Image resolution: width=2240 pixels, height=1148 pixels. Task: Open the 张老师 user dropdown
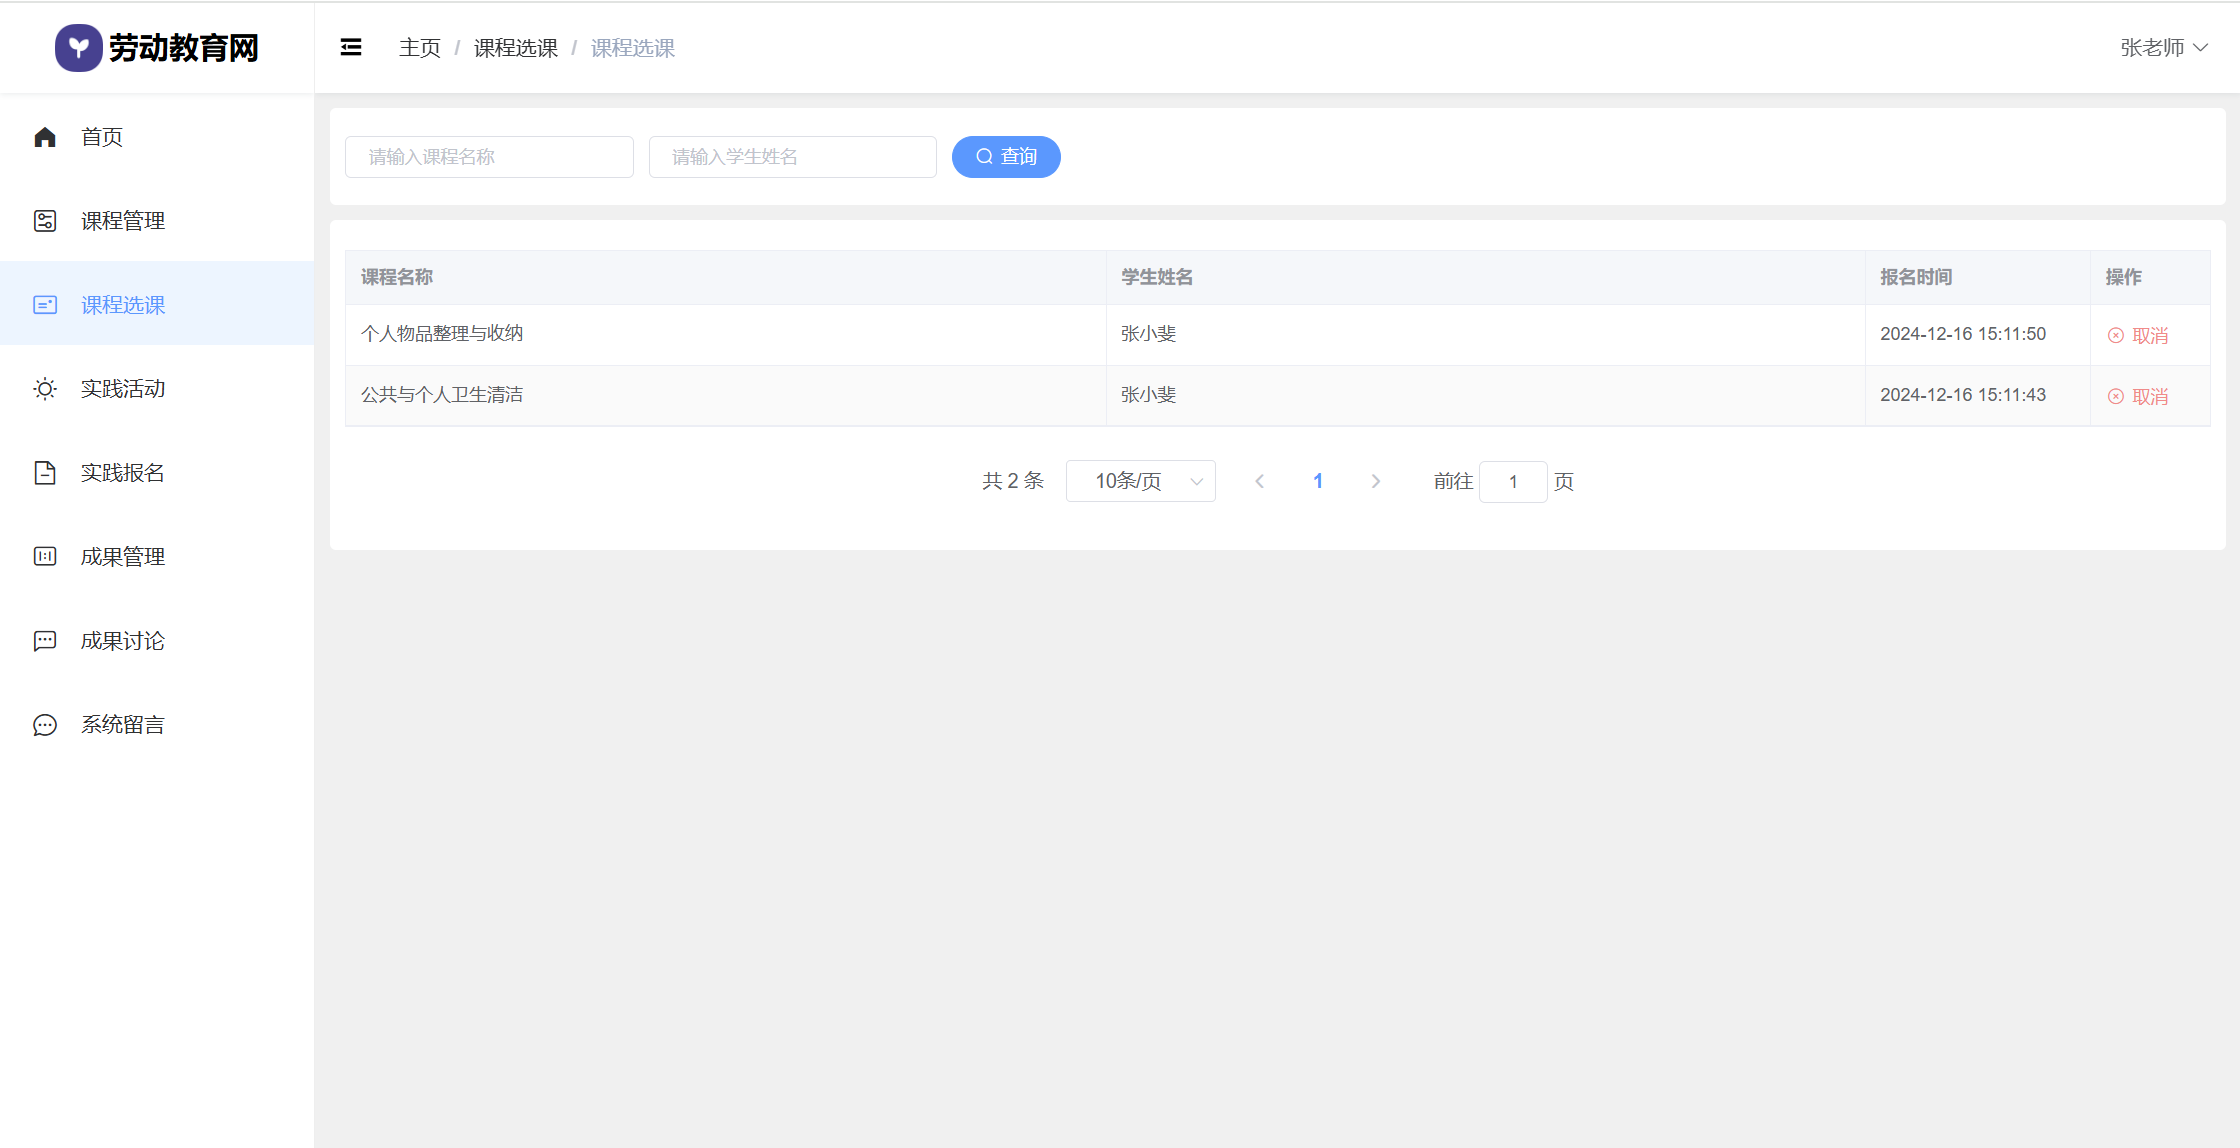[2163, 48]
